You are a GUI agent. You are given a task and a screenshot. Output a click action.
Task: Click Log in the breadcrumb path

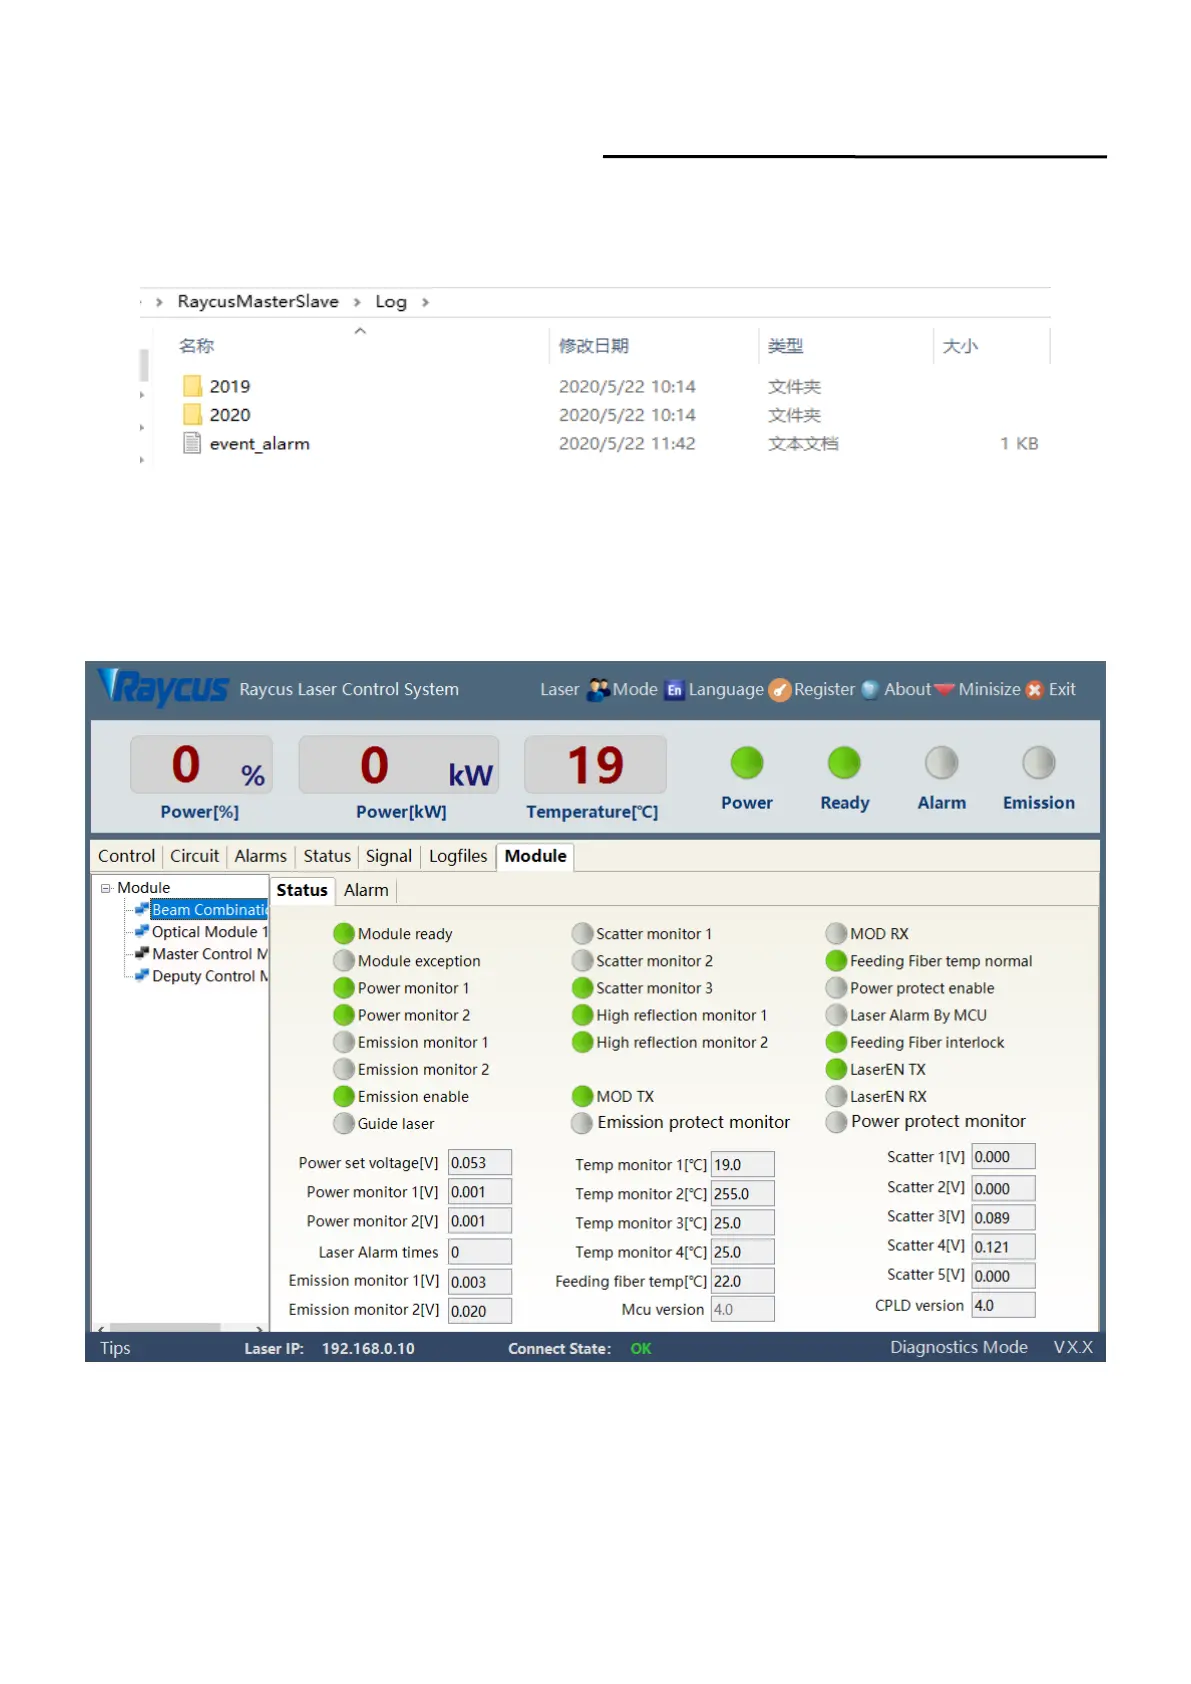click(391, 302)
